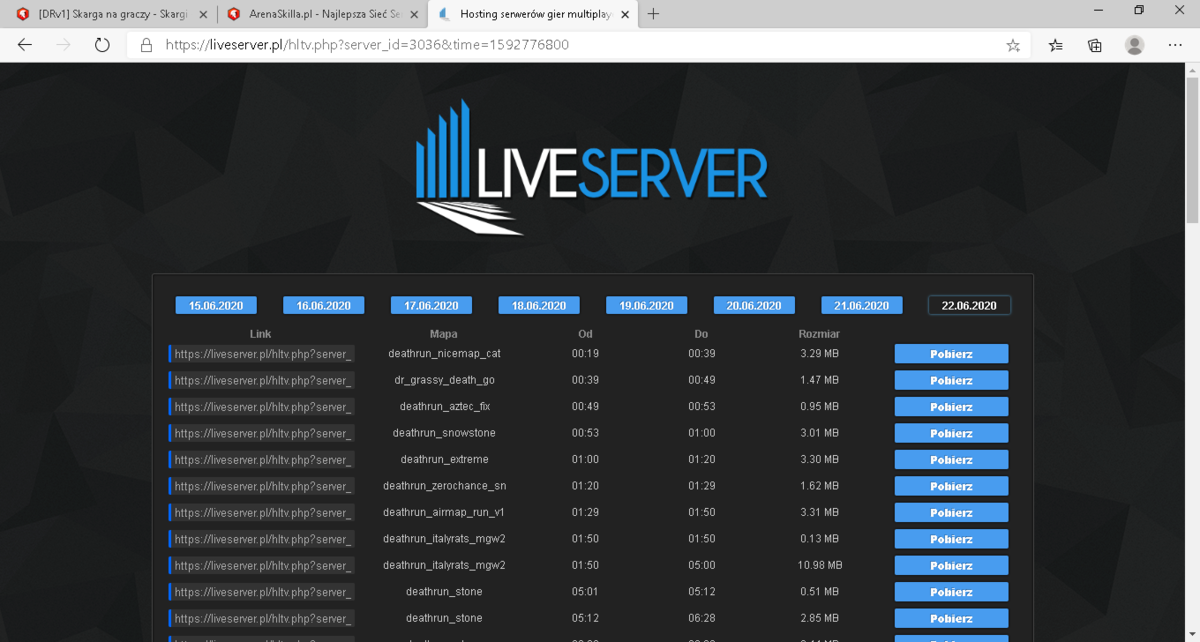Reload the page using the refresh icon

(102, 45)
